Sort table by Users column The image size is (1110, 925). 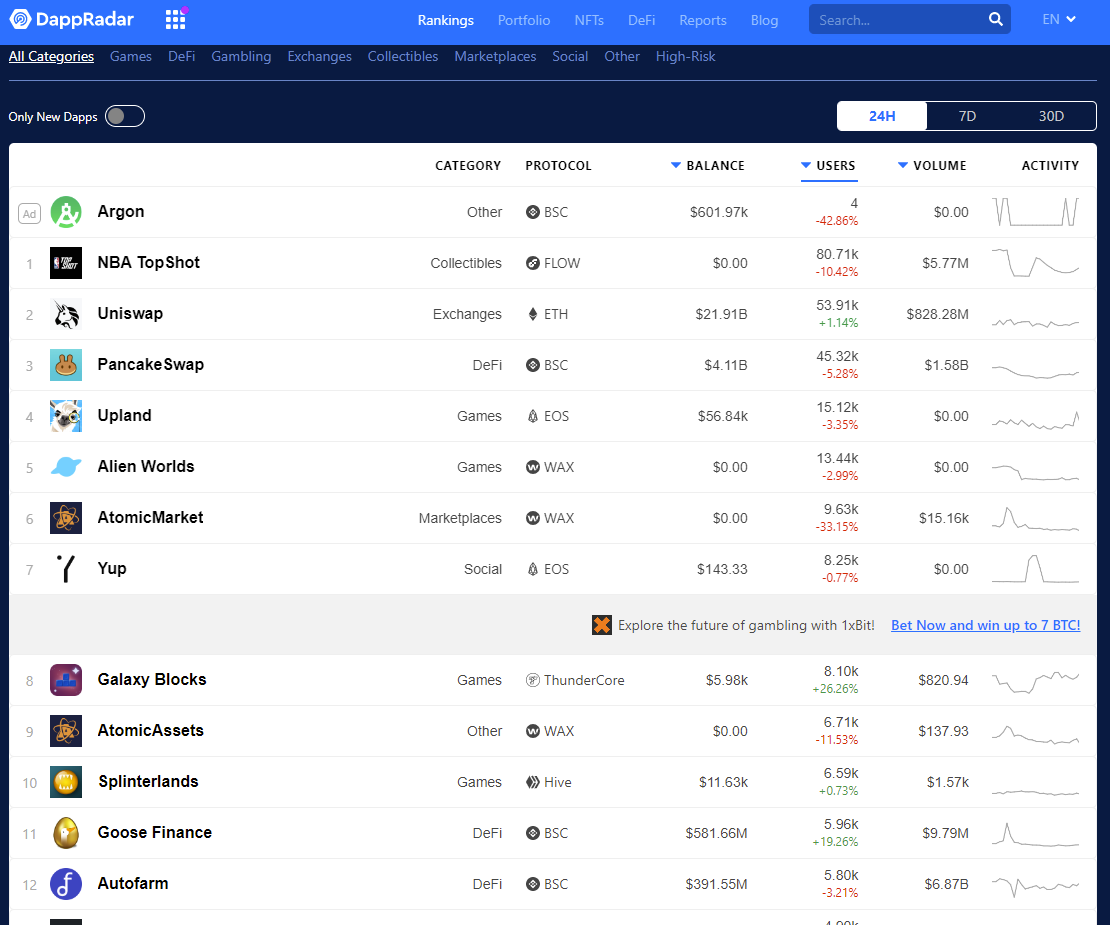coord(828,166)
